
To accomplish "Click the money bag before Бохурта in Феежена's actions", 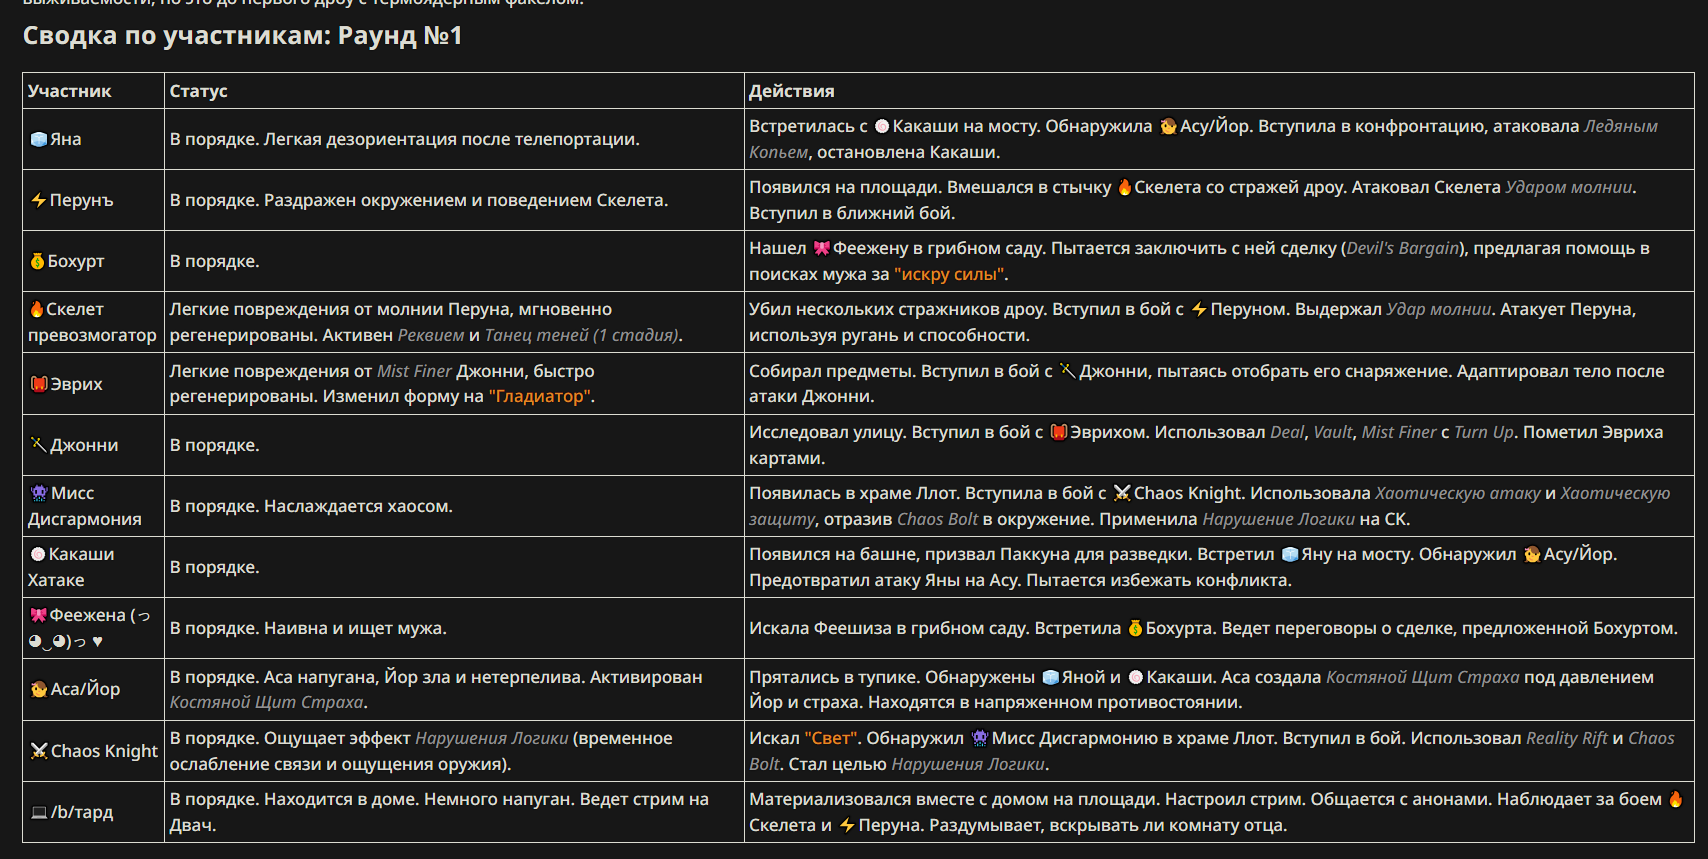I will tap(1135, 628).
